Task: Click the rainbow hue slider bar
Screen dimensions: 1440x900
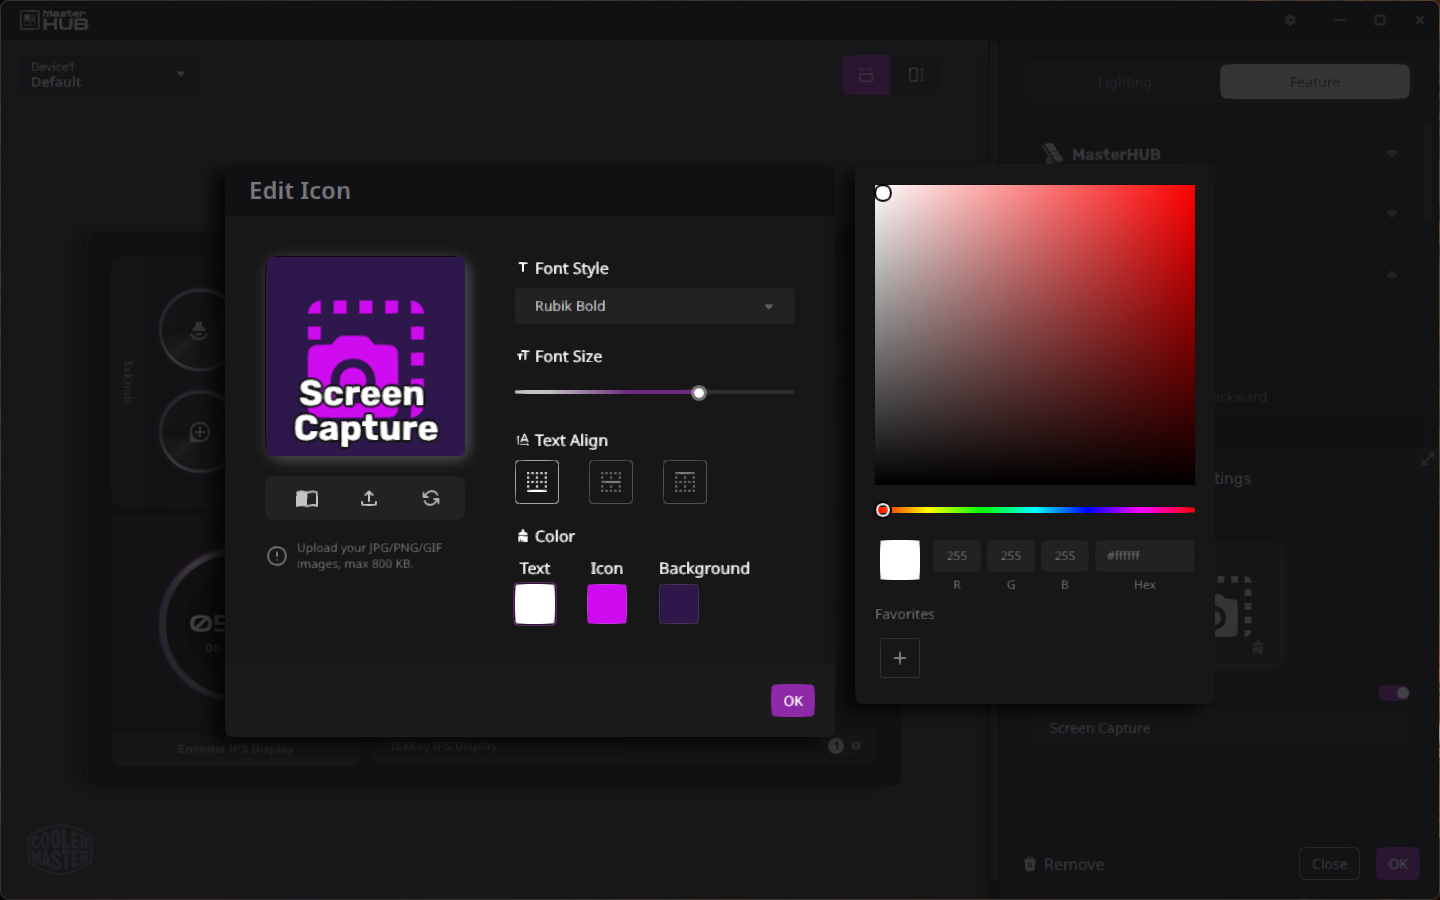Action: click(1035, 510)
